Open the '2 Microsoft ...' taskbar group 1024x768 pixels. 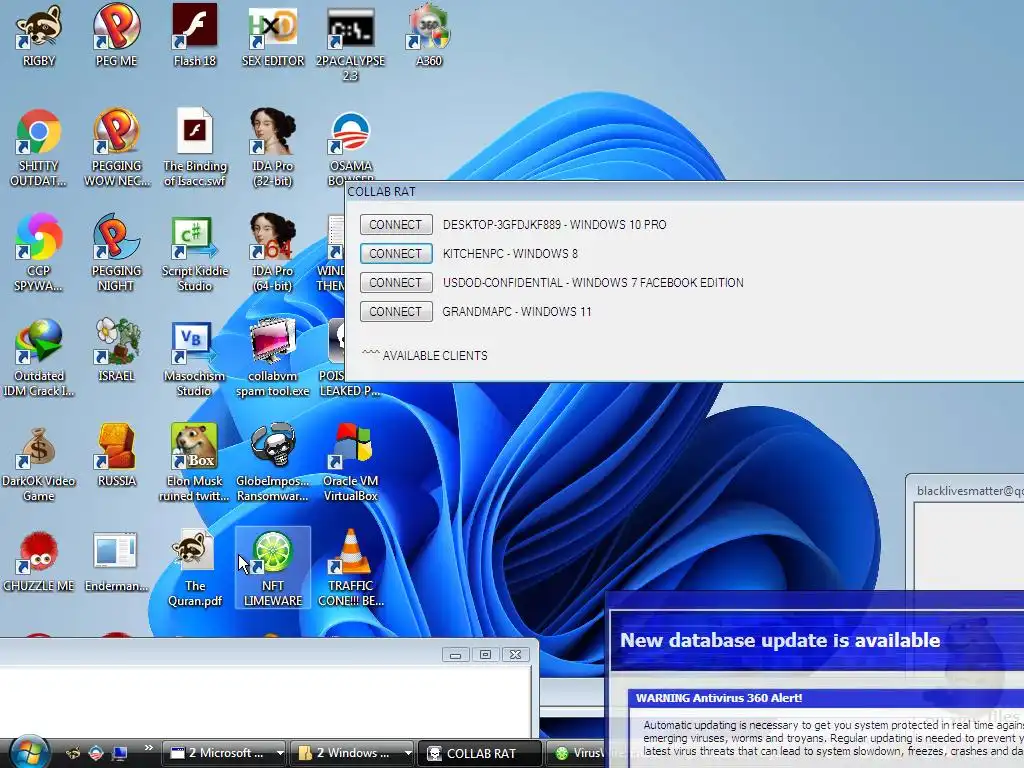(226, 753)
